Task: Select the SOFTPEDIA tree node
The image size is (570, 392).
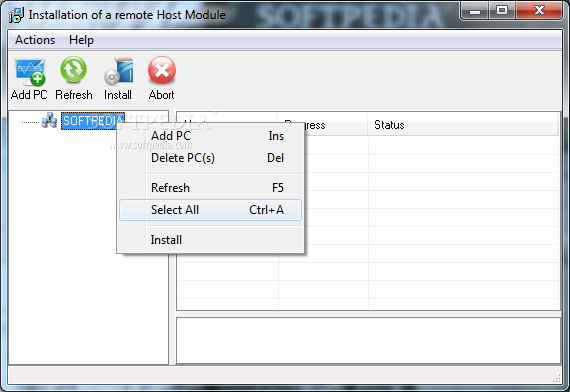Action: (x=93, y=120)
